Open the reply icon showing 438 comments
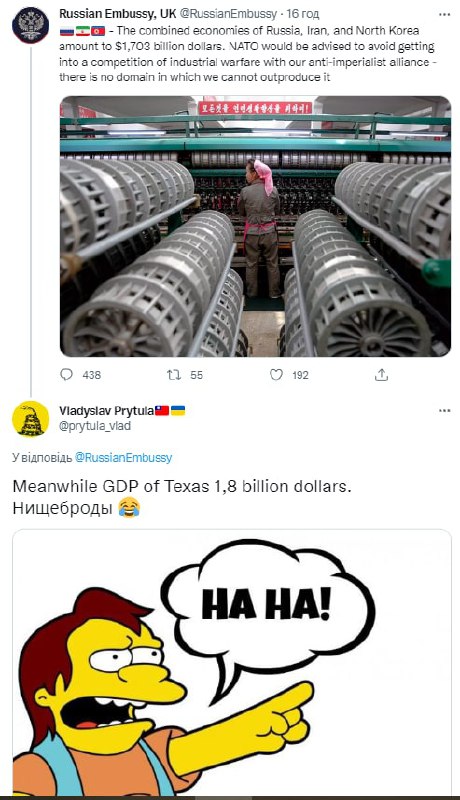This screenshot has height=800, width=460. (67, 375)
